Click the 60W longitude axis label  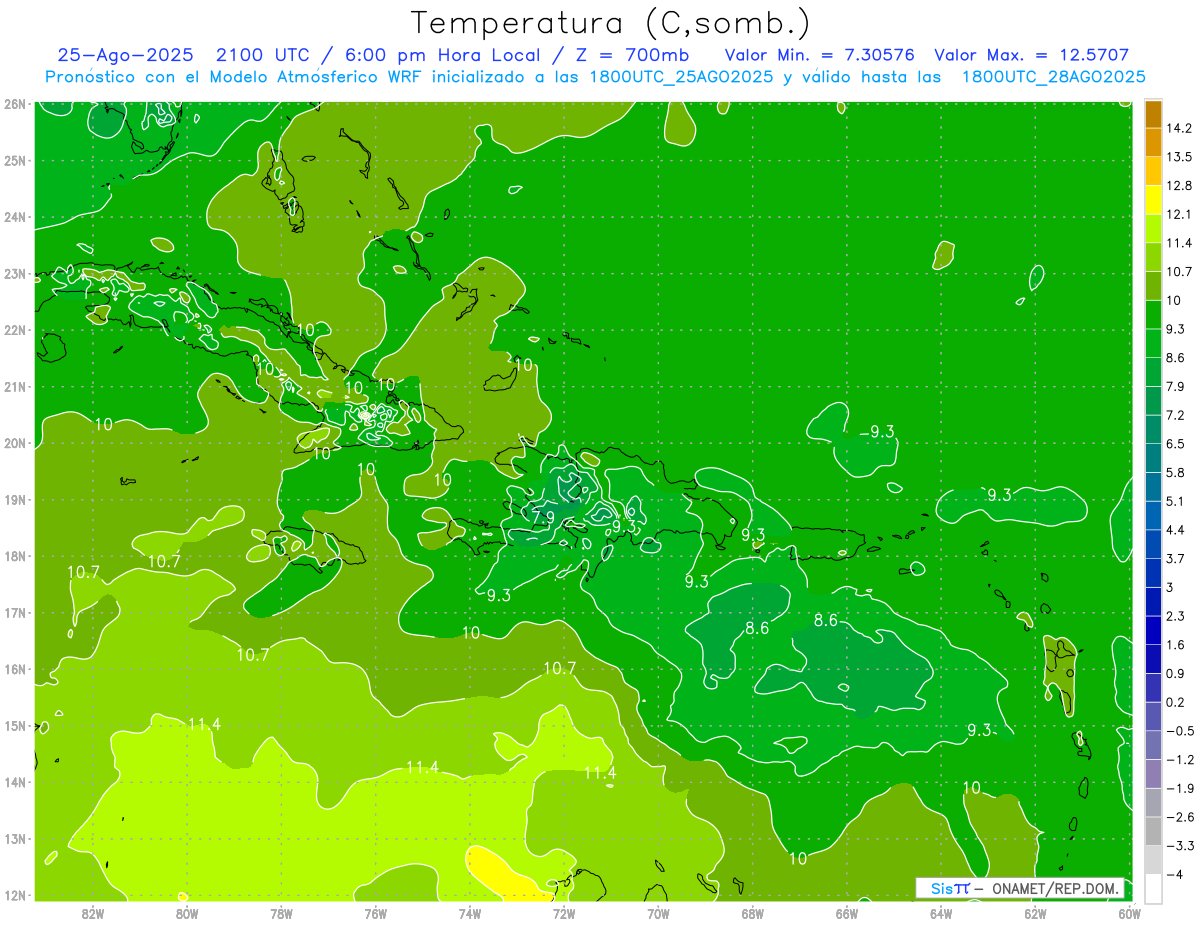[x=1129, y=912]
